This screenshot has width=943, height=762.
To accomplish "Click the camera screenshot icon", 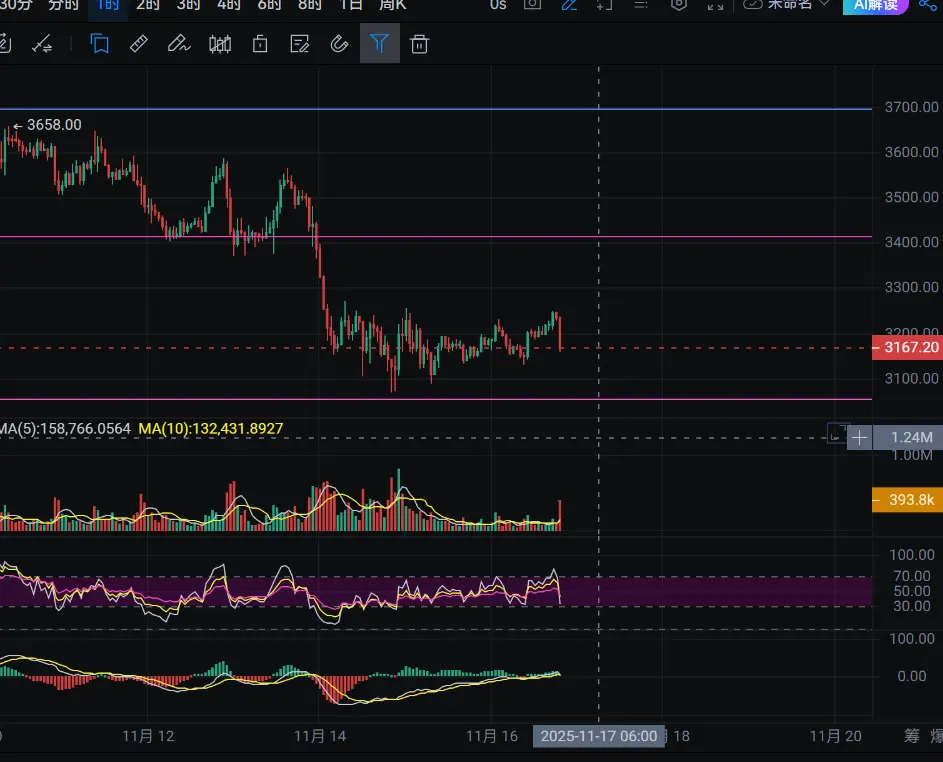I will [532, 5].
